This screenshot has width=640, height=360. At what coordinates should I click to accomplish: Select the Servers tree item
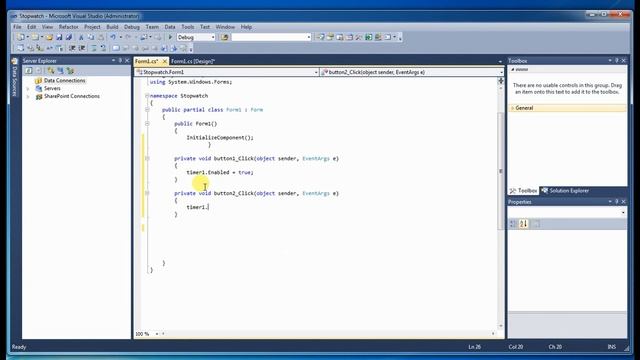(x=52, y=89)
